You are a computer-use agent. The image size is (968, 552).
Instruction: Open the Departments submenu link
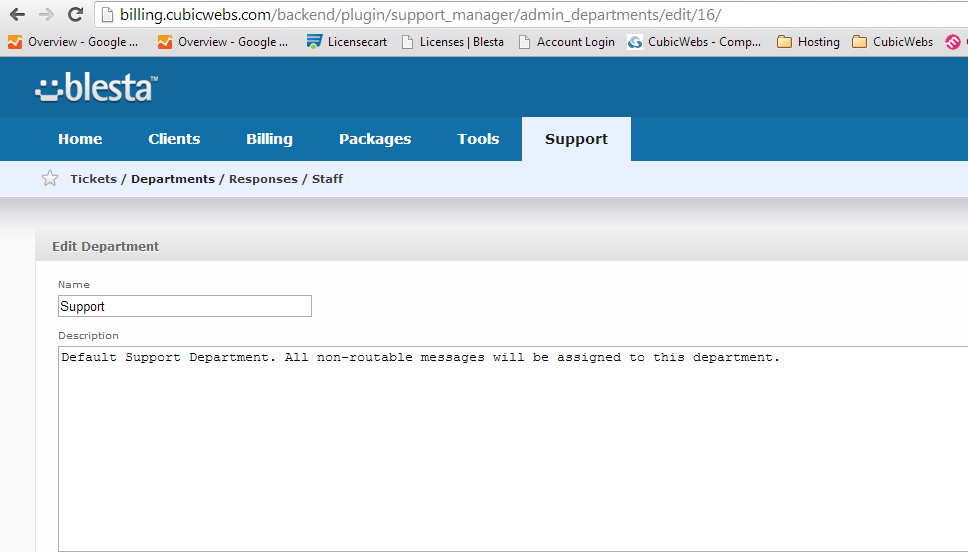point(173,179)
